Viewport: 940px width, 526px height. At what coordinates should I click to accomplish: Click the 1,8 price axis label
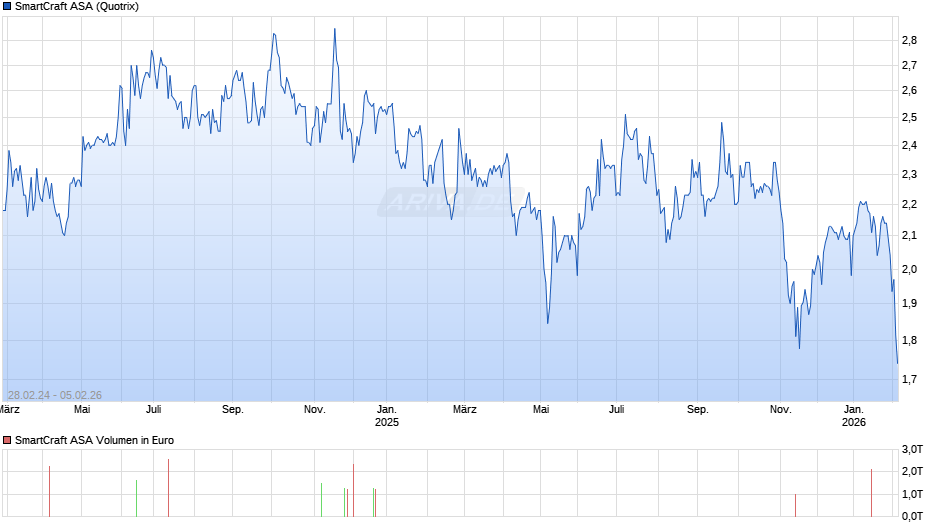pyautogui.click(x=909, y=341)
